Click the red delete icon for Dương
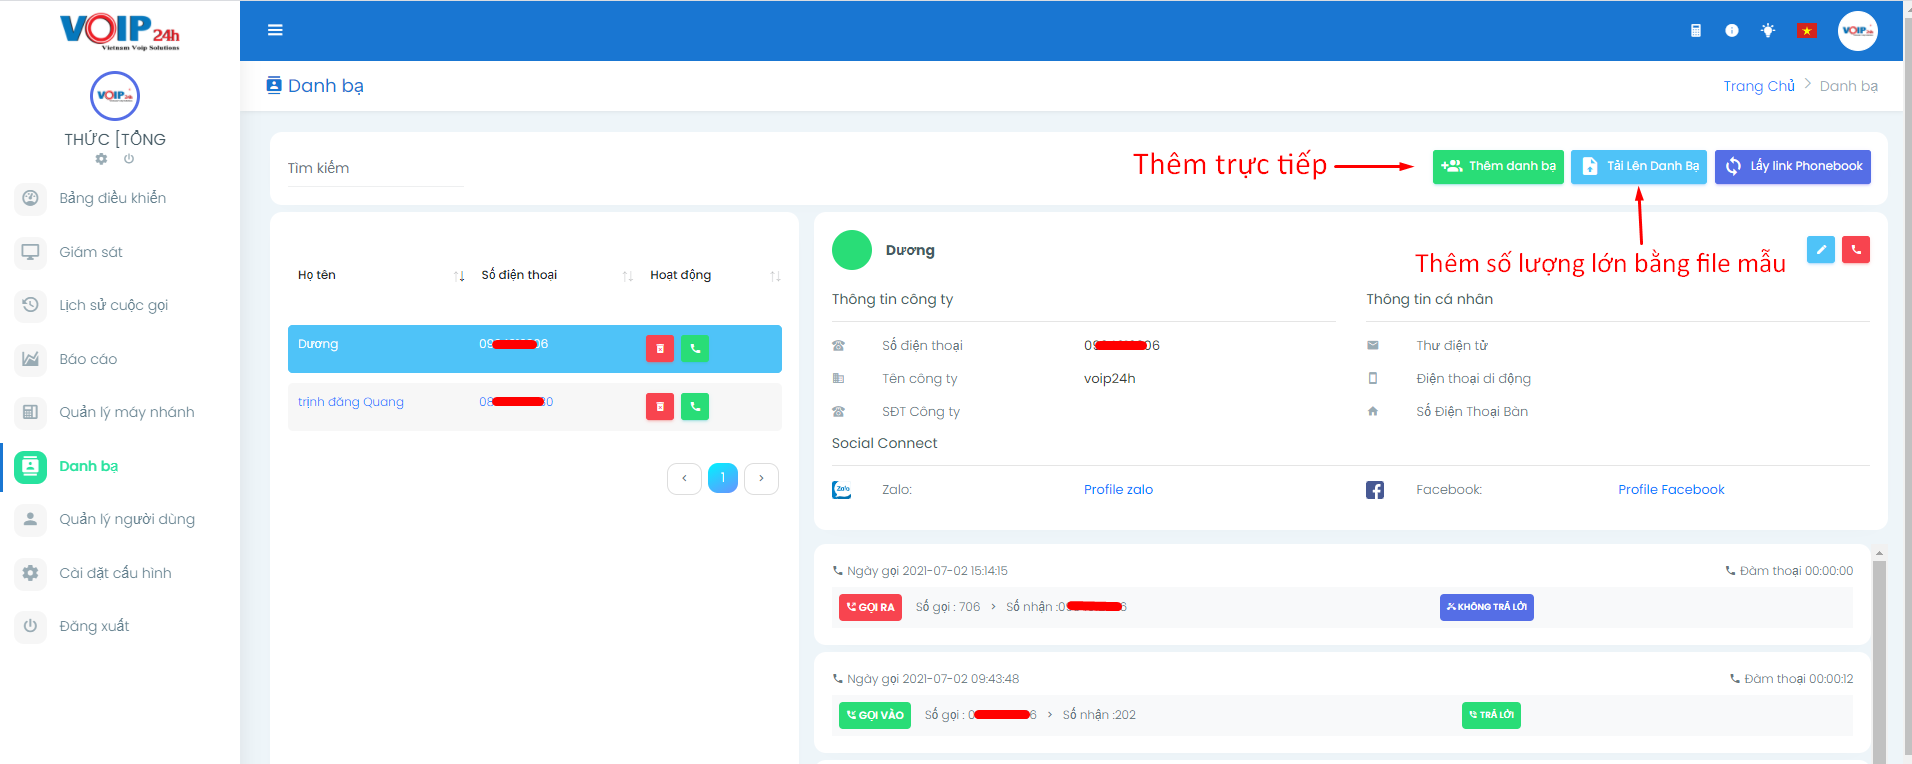This screenshot has width=1912, height=764. [659, 348]
